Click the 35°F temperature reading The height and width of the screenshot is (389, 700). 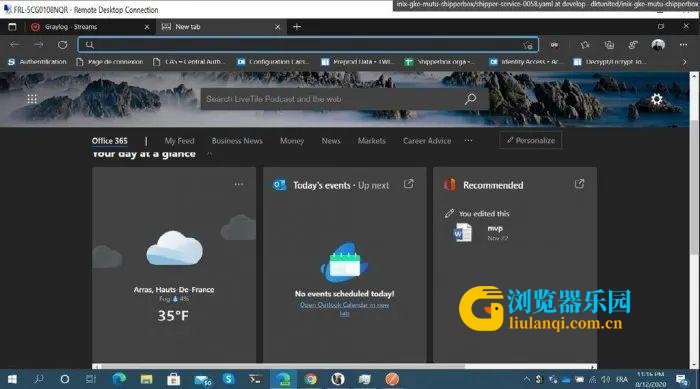(173, 316)
